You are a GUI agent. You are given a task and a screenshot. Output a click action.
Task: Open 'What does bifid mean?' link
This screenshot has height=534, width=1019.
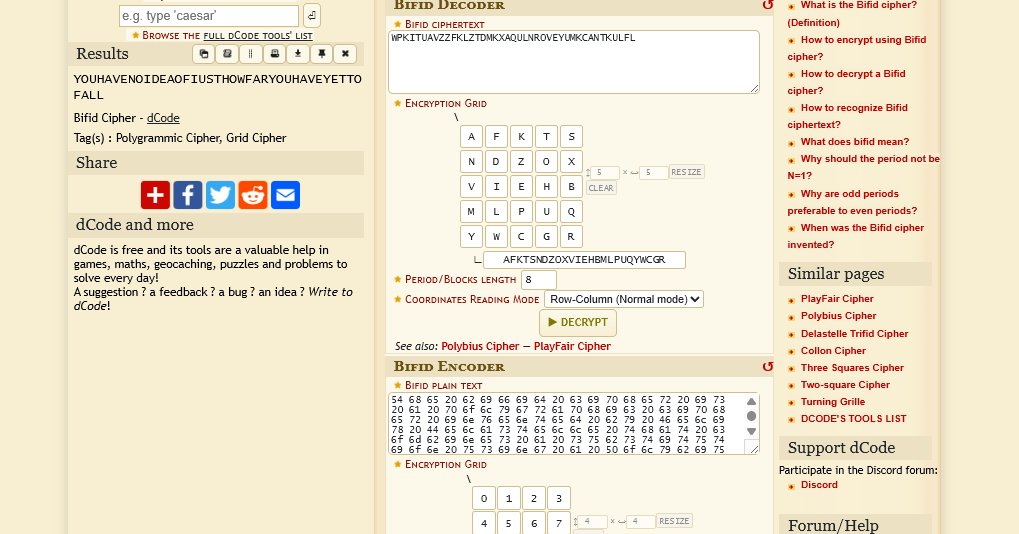coord(855,142)
